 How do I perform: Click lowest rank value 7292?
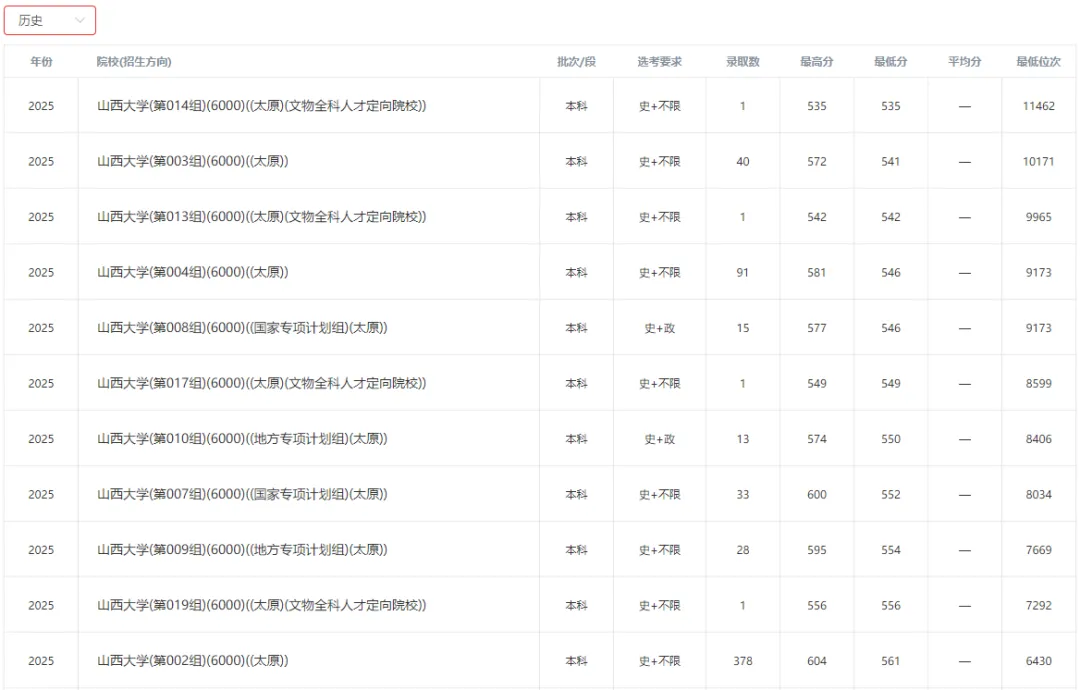click(1039, 605)
